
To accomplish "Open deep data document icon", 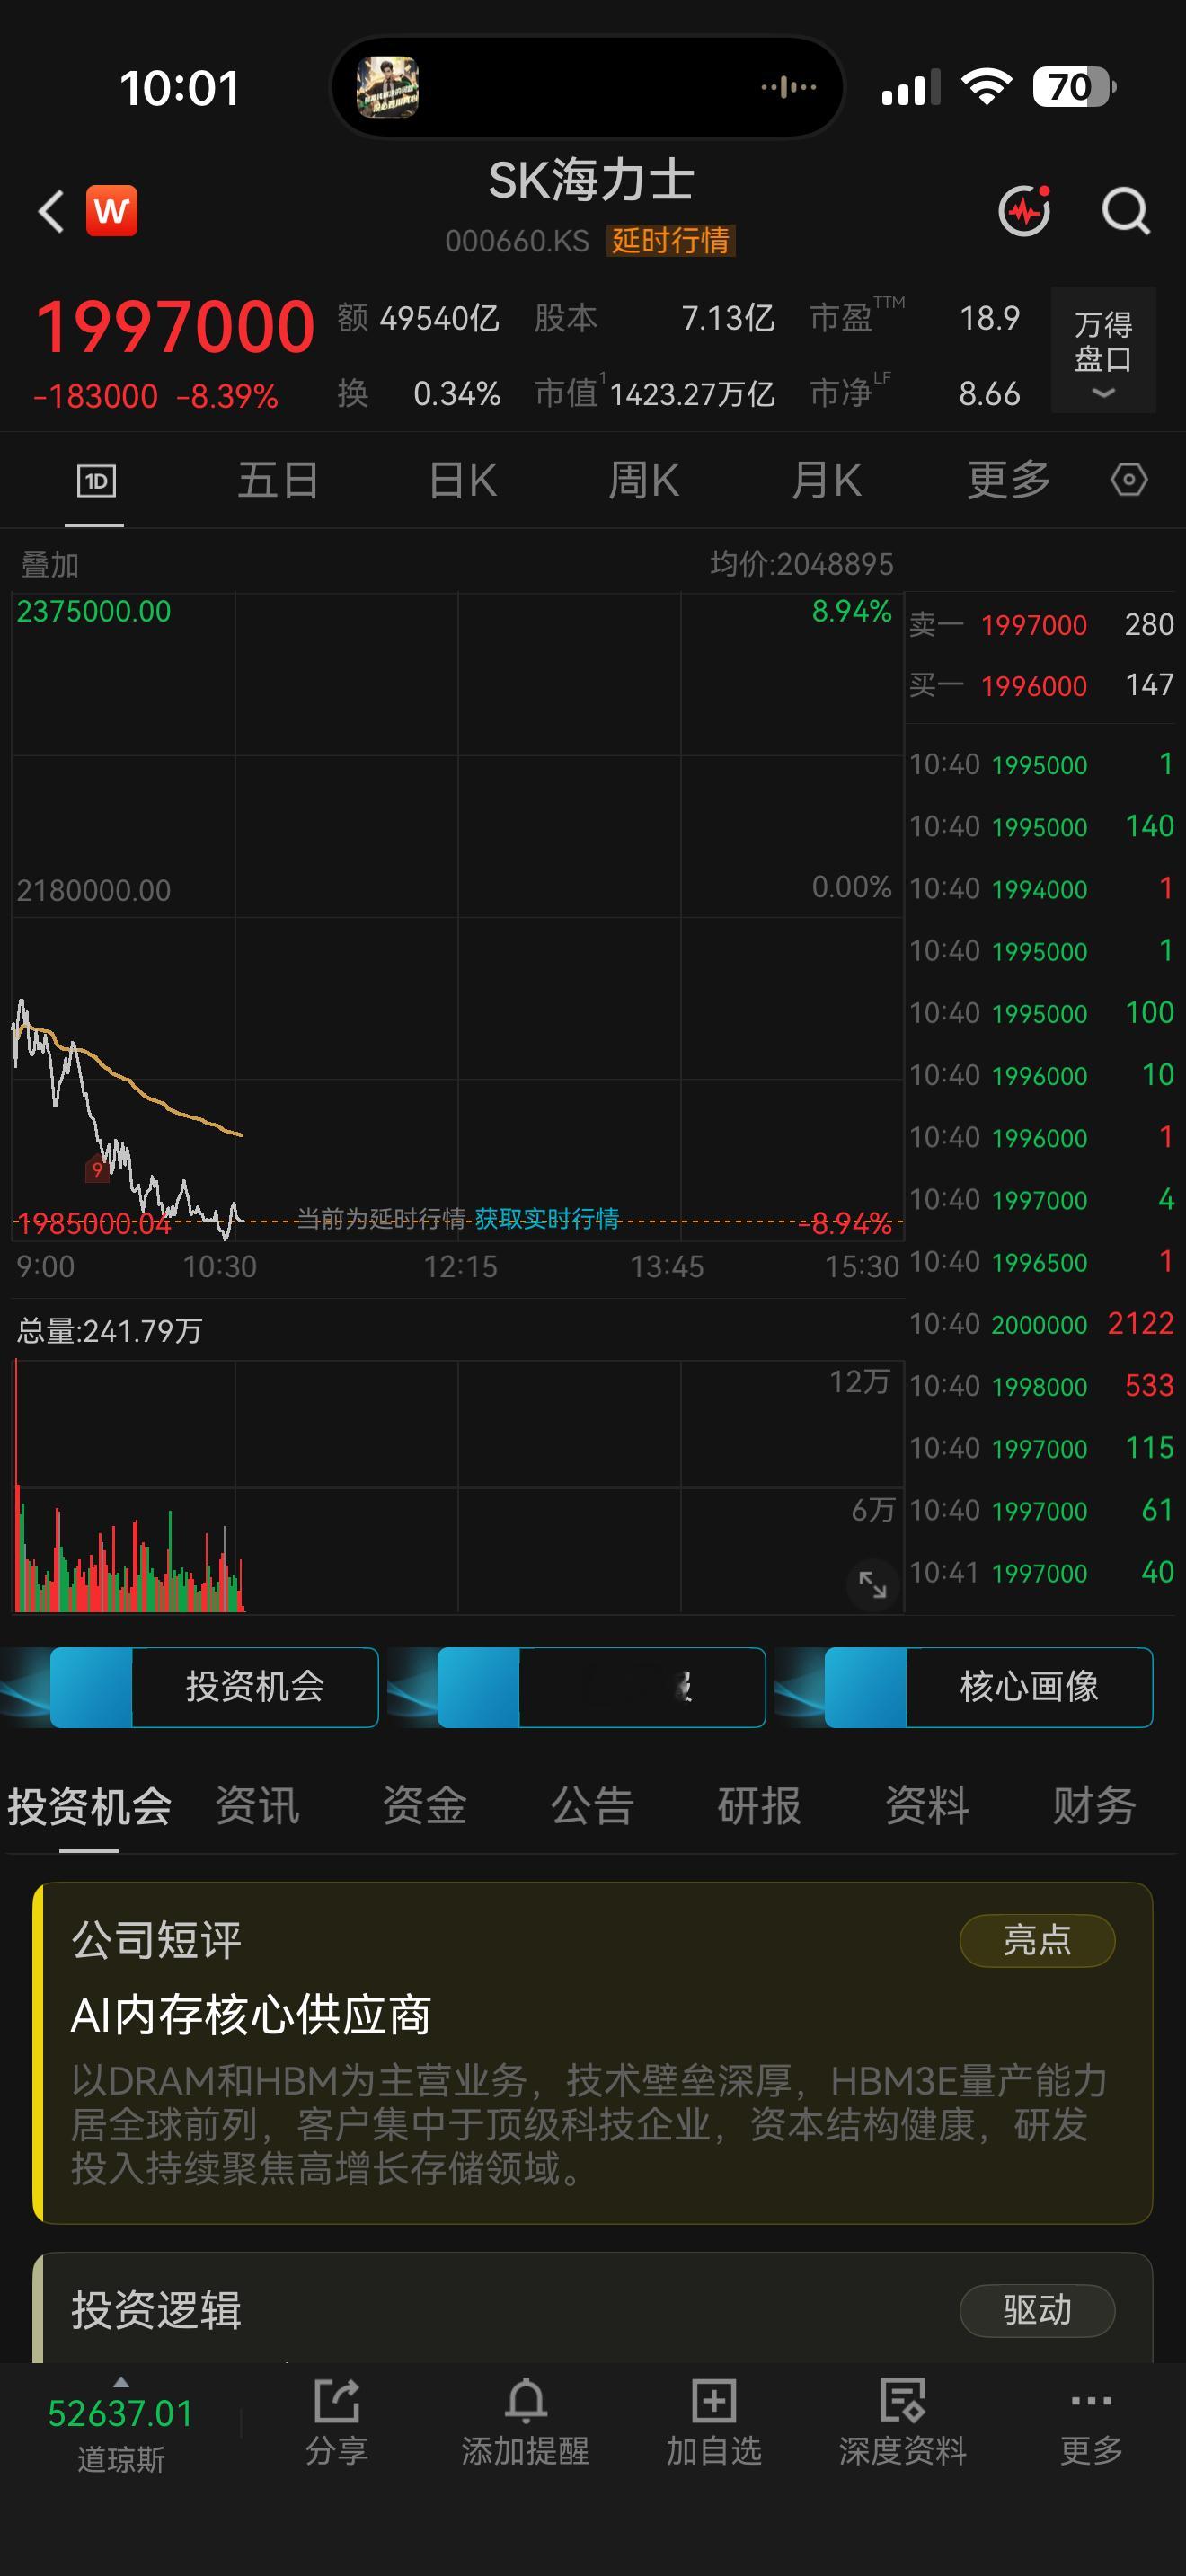I will coord(902,2423).
